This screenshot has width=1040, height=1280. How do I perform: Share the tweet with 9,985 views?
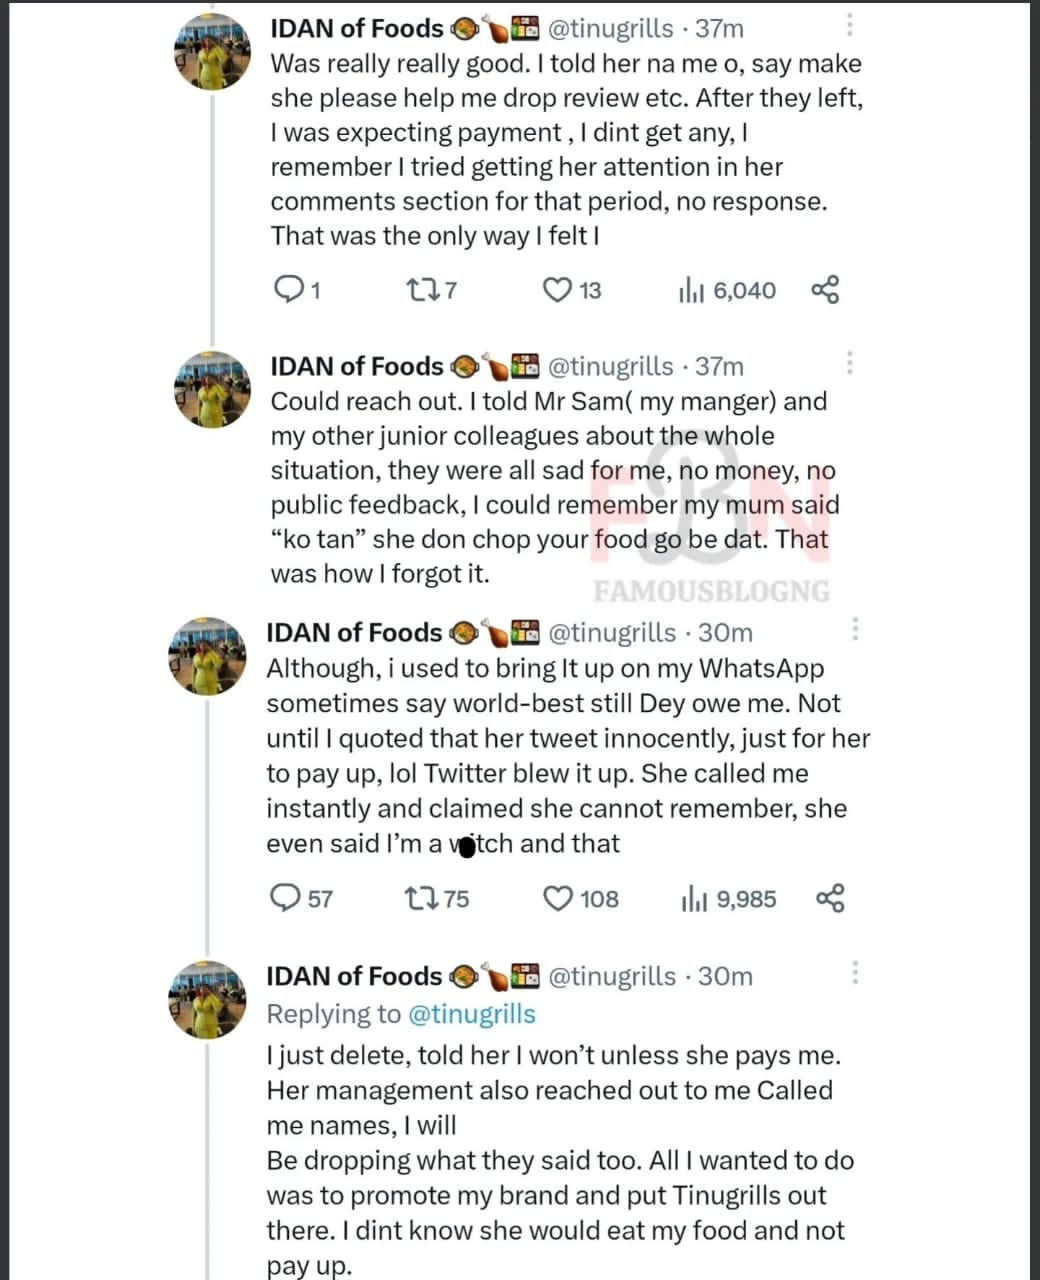pos(830,898)
